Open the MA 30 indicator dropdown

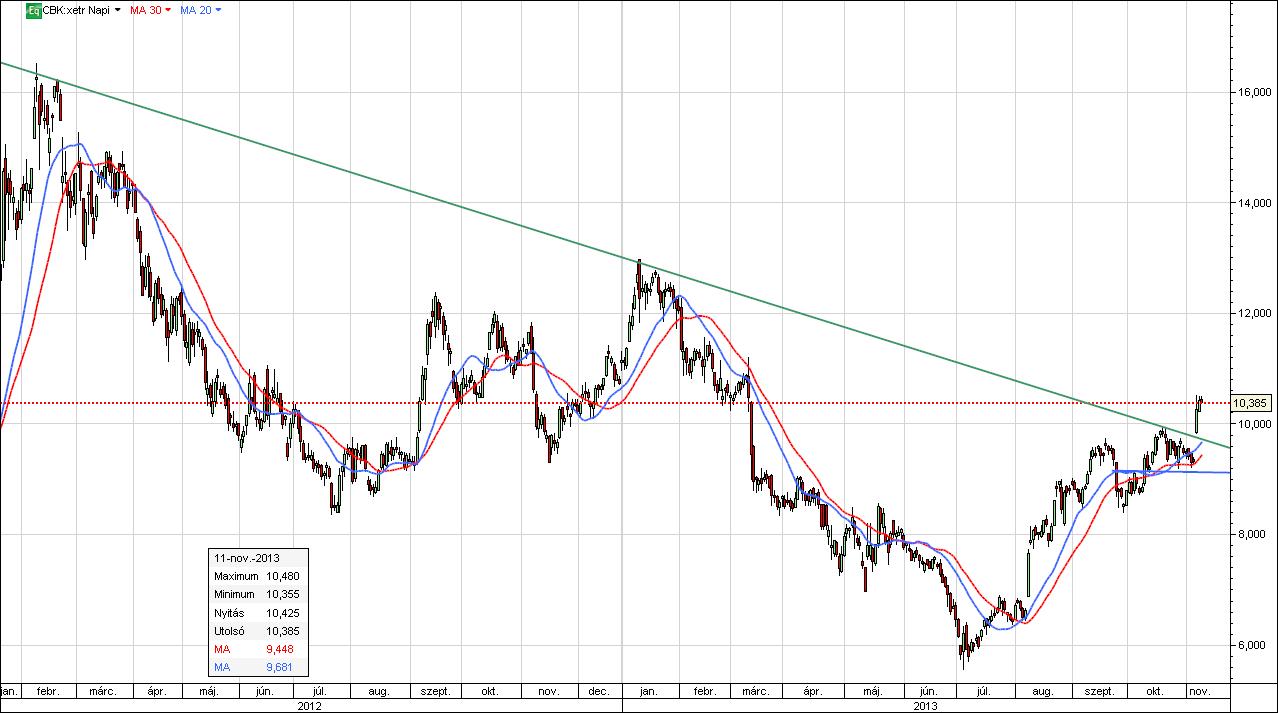click(x=167, y=10)
